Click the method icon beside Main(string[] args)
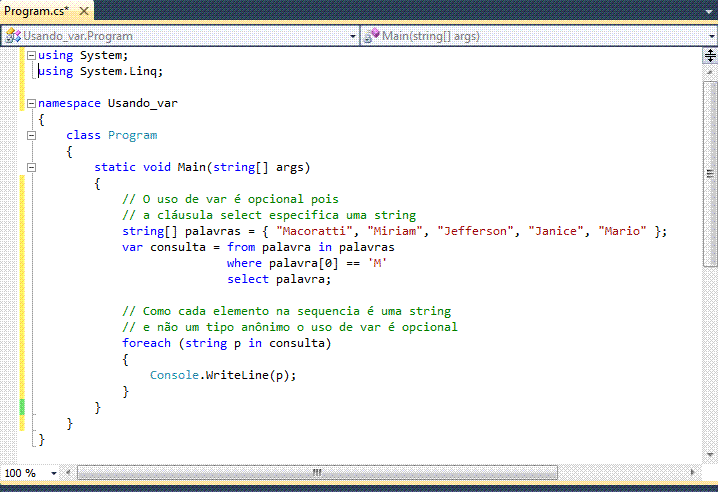The width and height of the screenshot is (718, 492). (372, 36)
